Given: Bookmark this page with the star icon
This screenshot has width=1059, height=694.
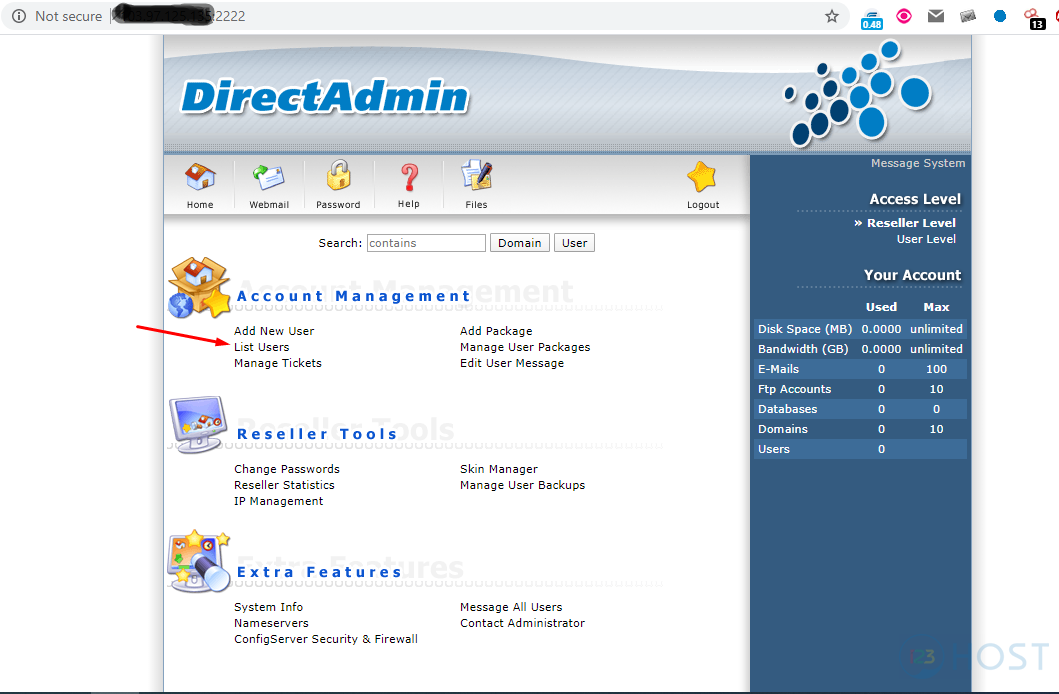Looking at the screenshot, I should point(831,16).
